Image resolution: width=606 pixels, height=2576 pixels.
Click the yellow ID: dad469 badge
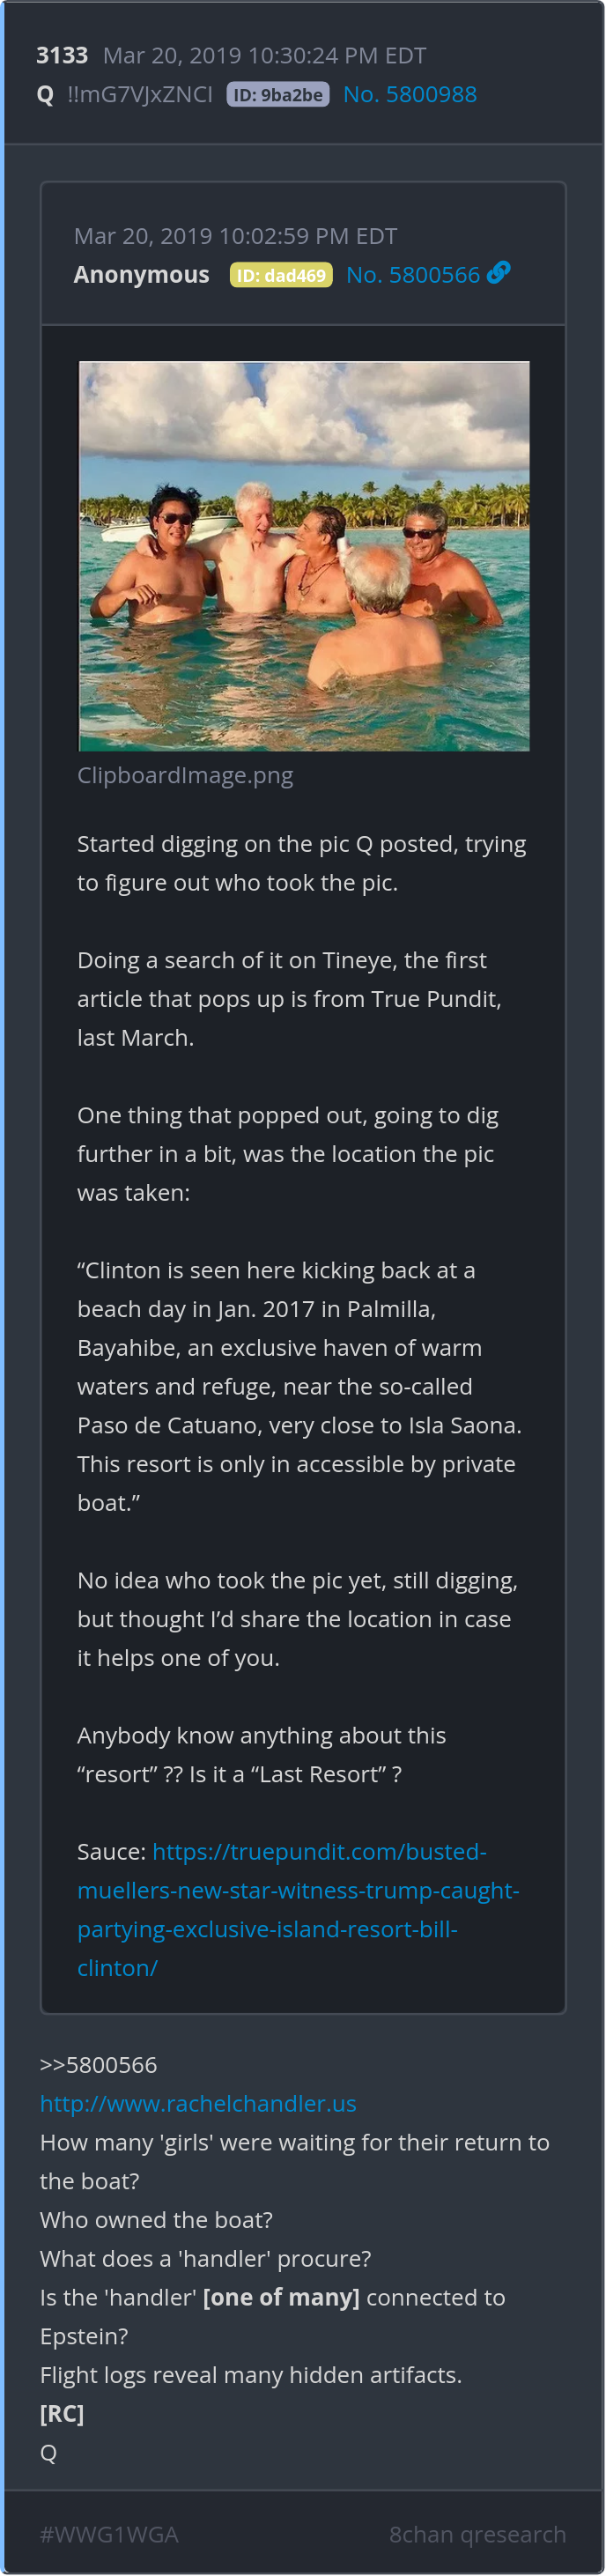[281, 275]
